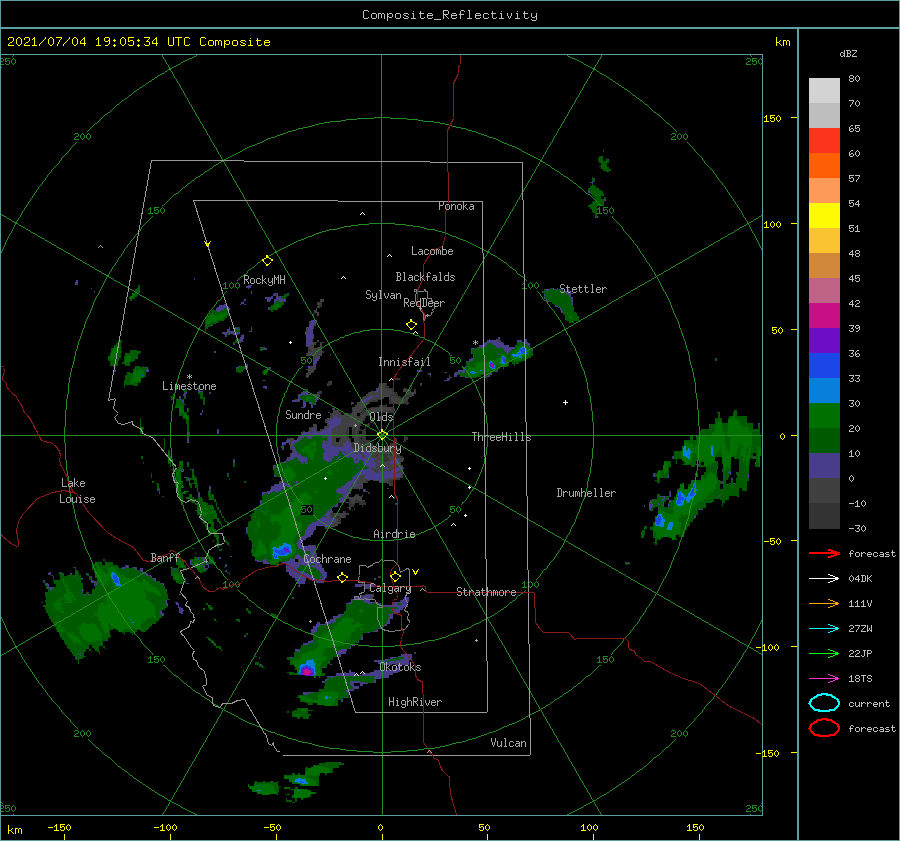
Task: Click yellow V marker northwest of RockyMH
Action: tap(208, 245)
